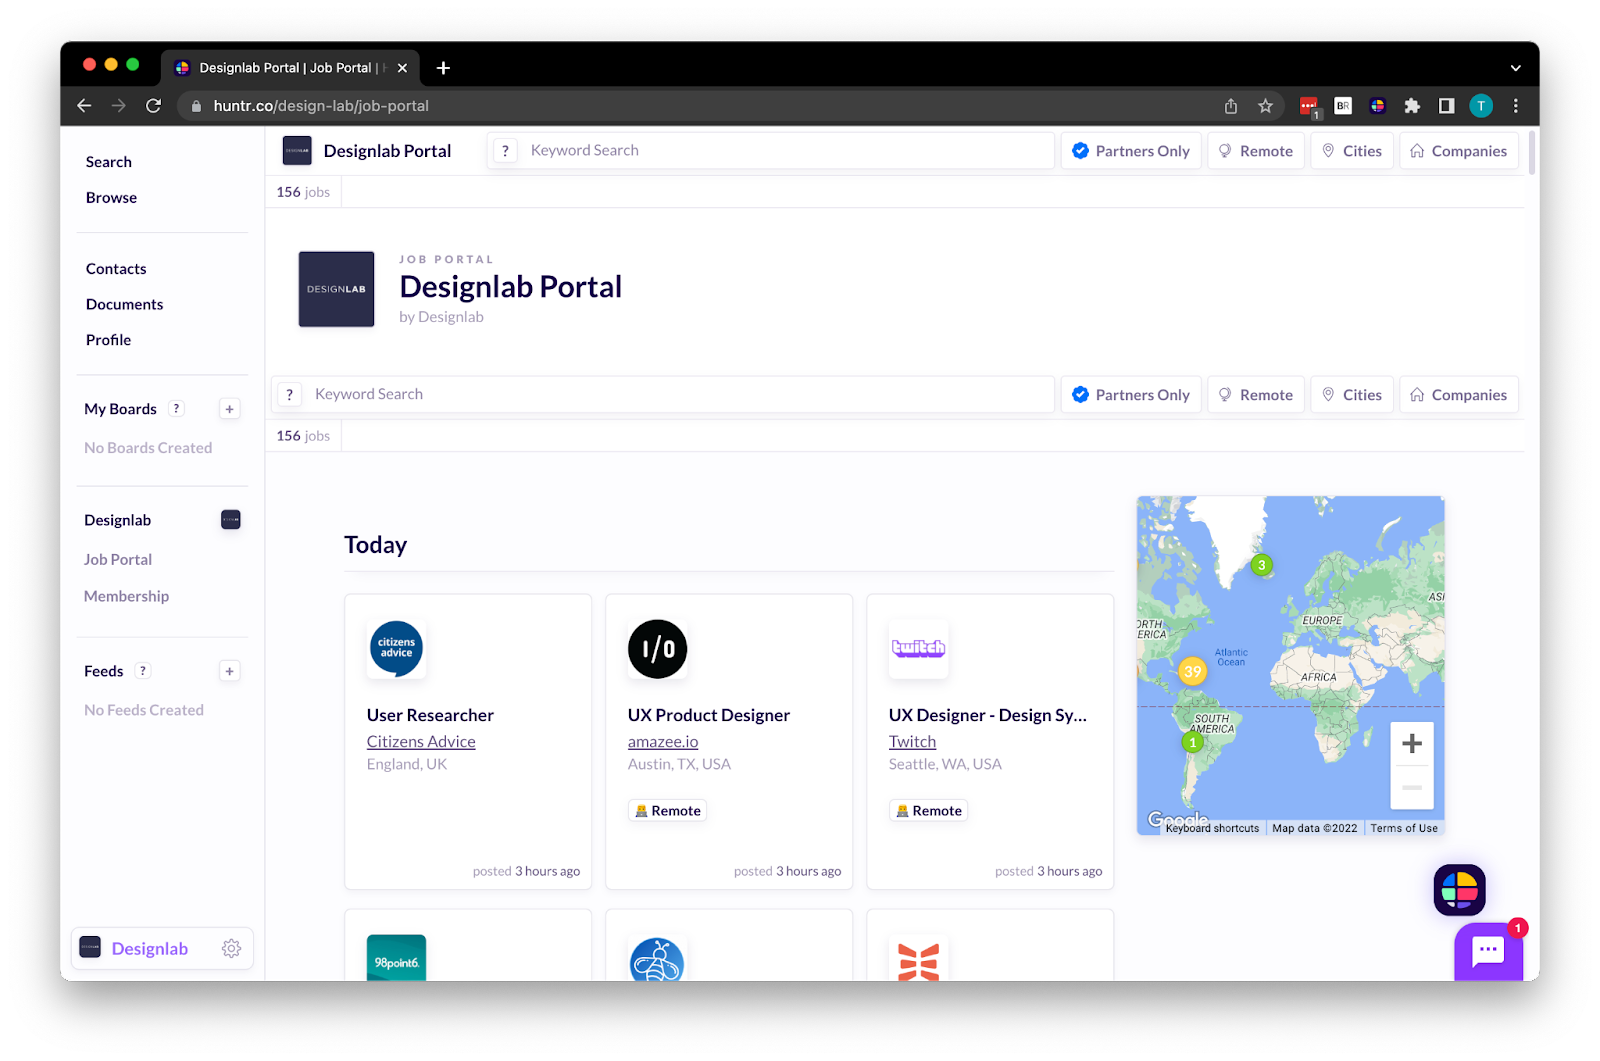Open Search in sidebar

tap(109, 162)
